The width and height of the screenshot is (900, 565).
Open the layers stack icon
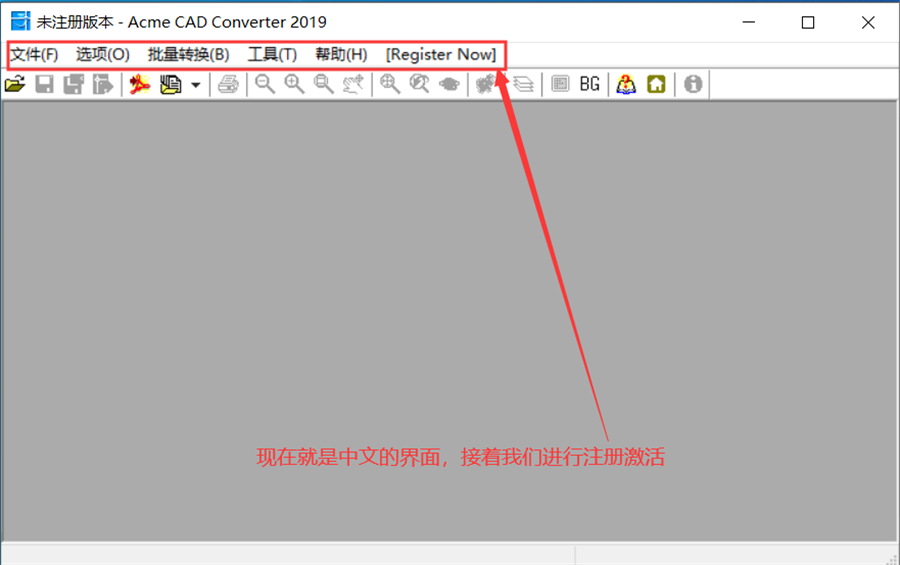pos(523,84)
